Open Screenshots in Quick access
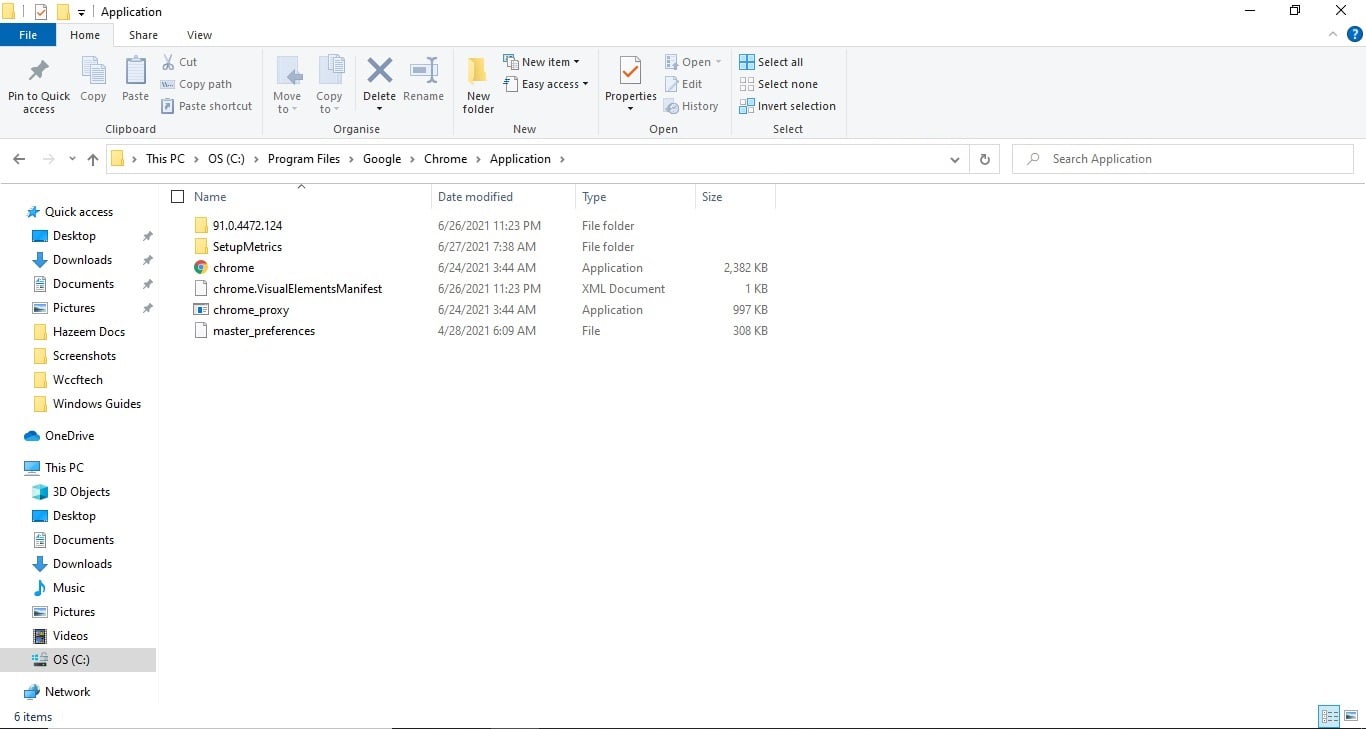 point(84,356)
